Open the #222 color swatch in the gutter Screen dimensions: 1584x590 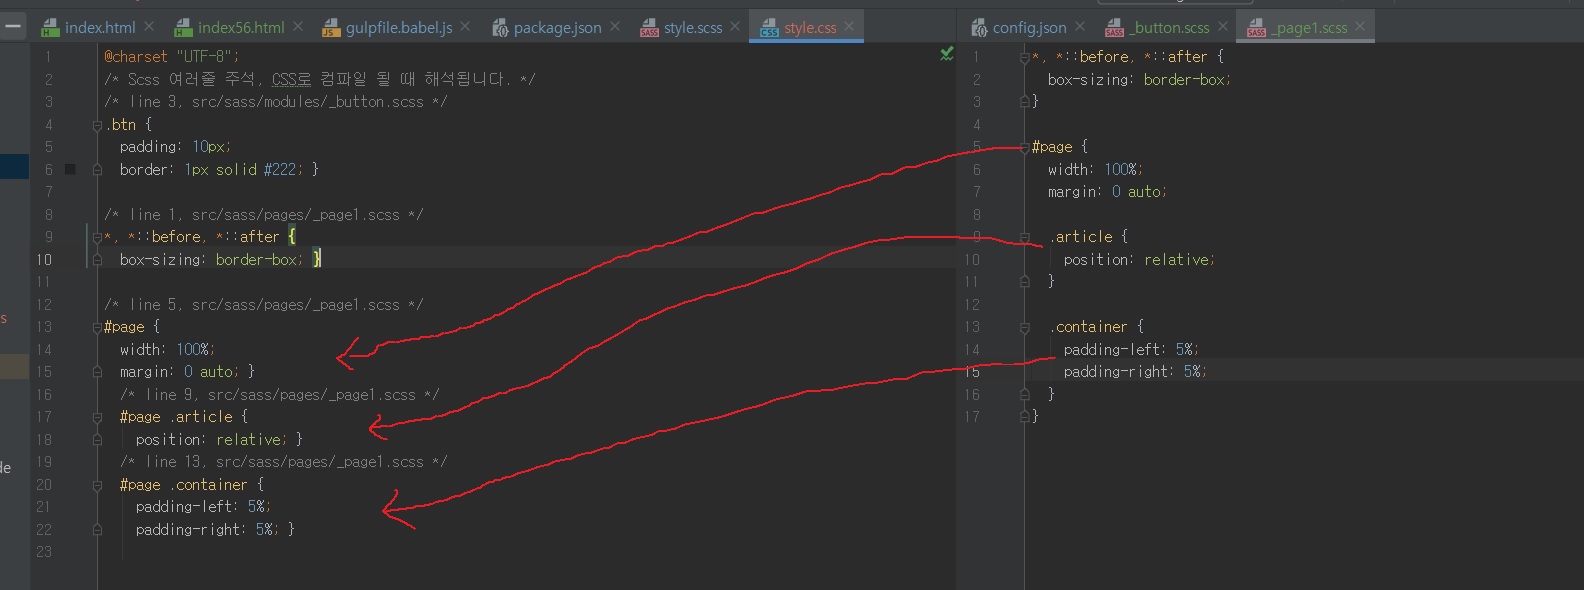click(70, 170)
